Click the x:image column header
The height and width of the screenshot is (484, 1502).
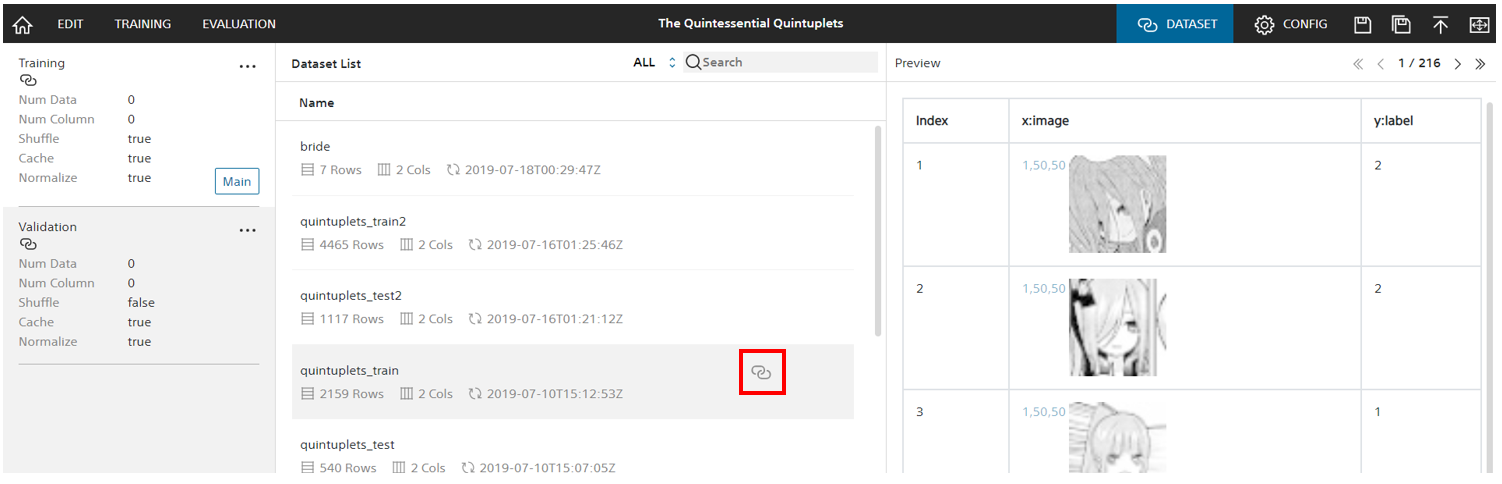(x=1045, y=121)
